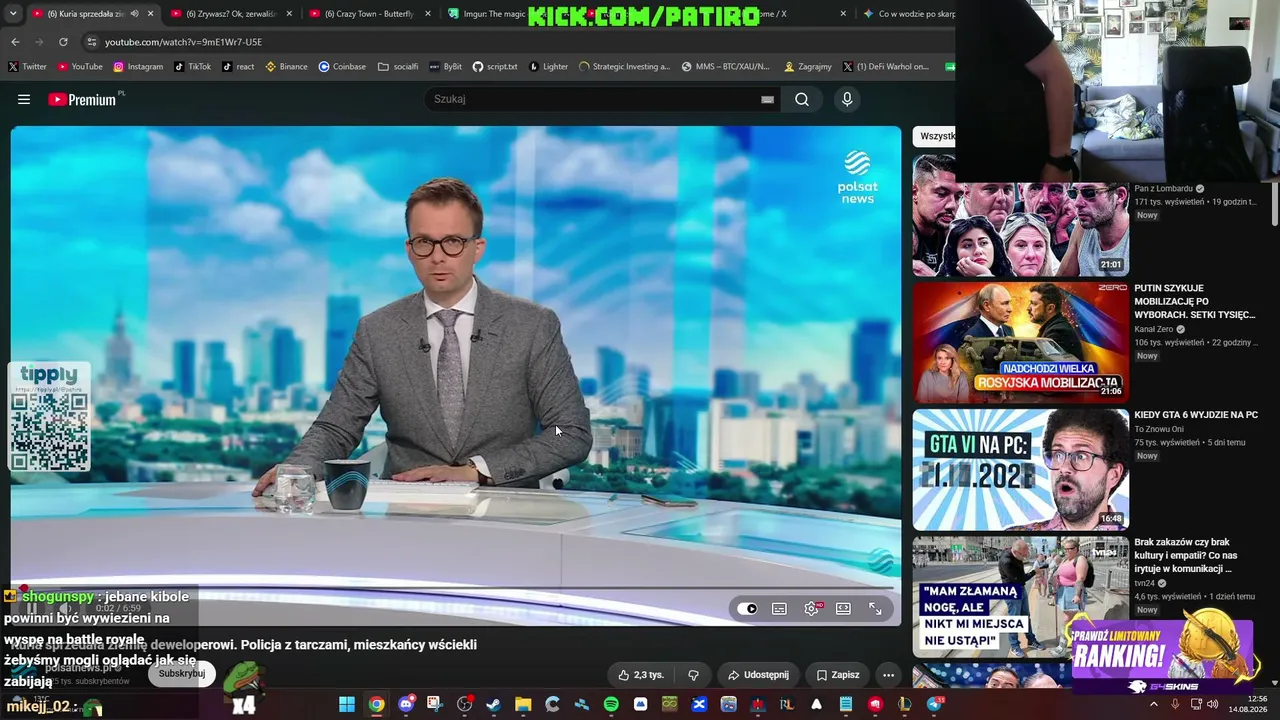Open Google Chrome from the taskbar
Screen dimensions: 1280x720
(376, 705)
